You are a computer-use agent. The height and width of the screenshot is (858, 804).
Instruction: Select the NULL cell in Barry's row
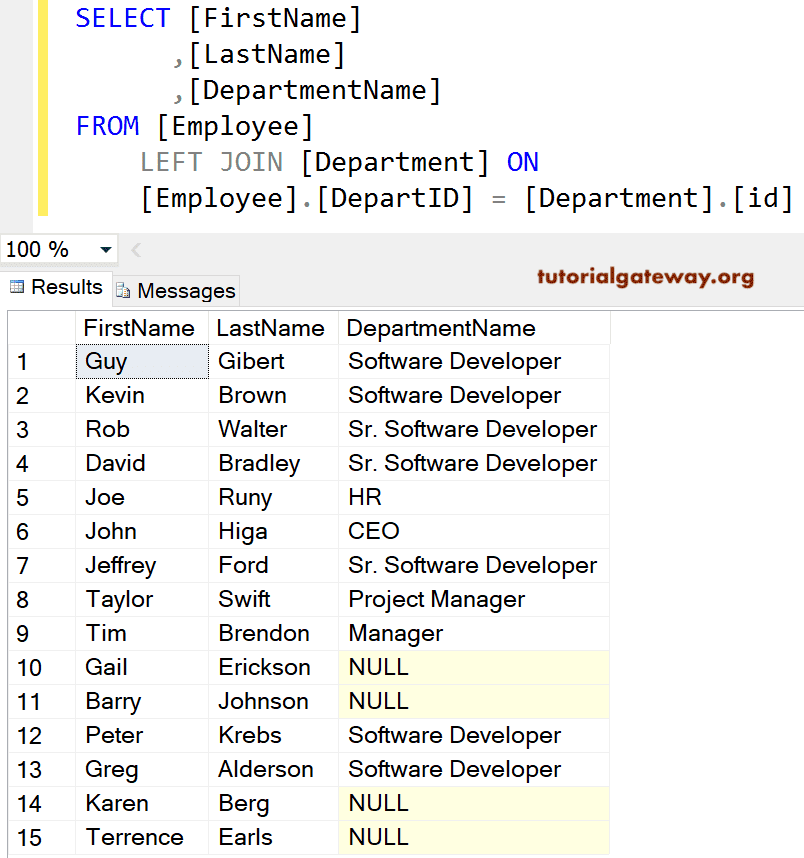tap(474, 702)
